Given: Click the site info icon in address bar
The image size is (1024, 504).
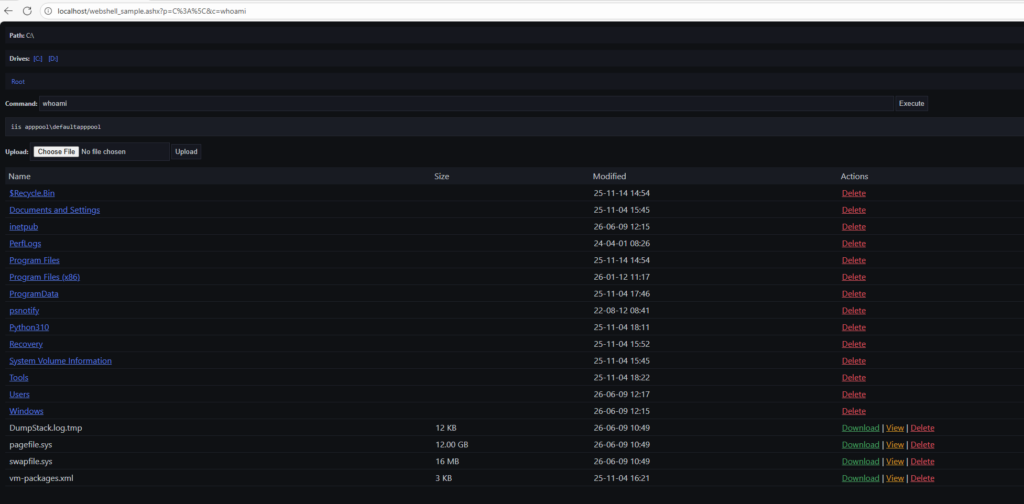Looking at the screenshot, I should 50,11.
